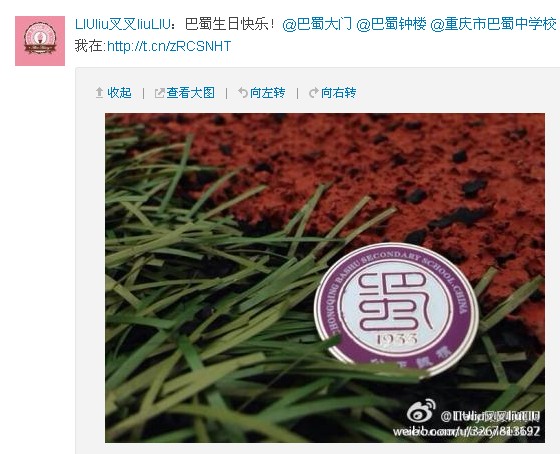Click the Weibo eye logo watermark
Screen dimensions: 560x454
coord(421,411)
